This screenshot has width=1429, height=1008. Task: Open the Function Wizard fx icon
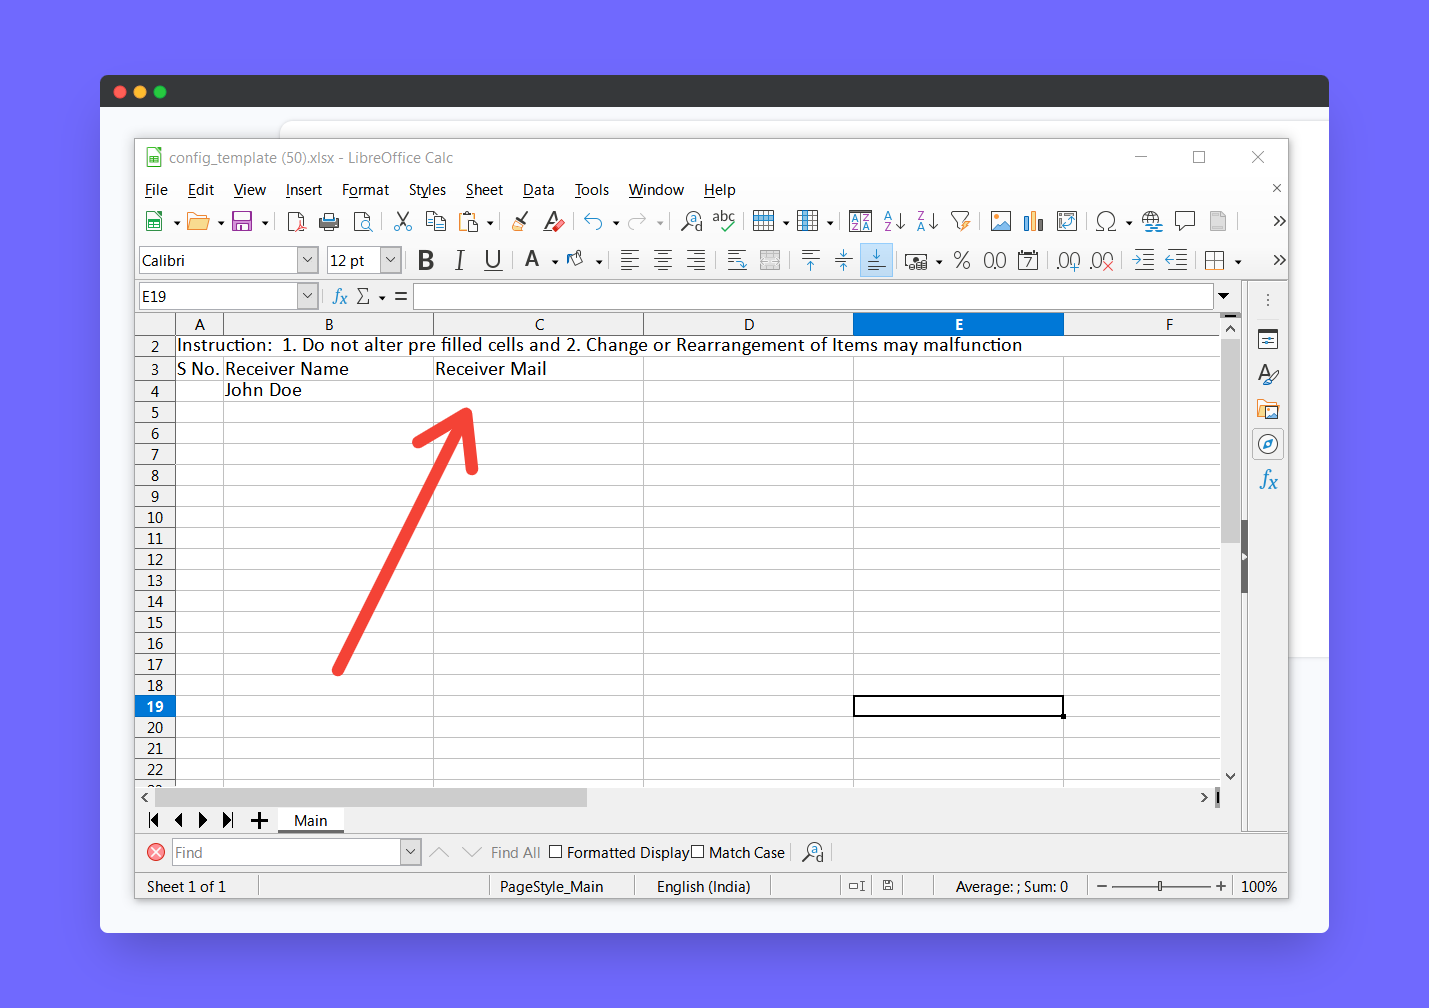tap(340, 296)
